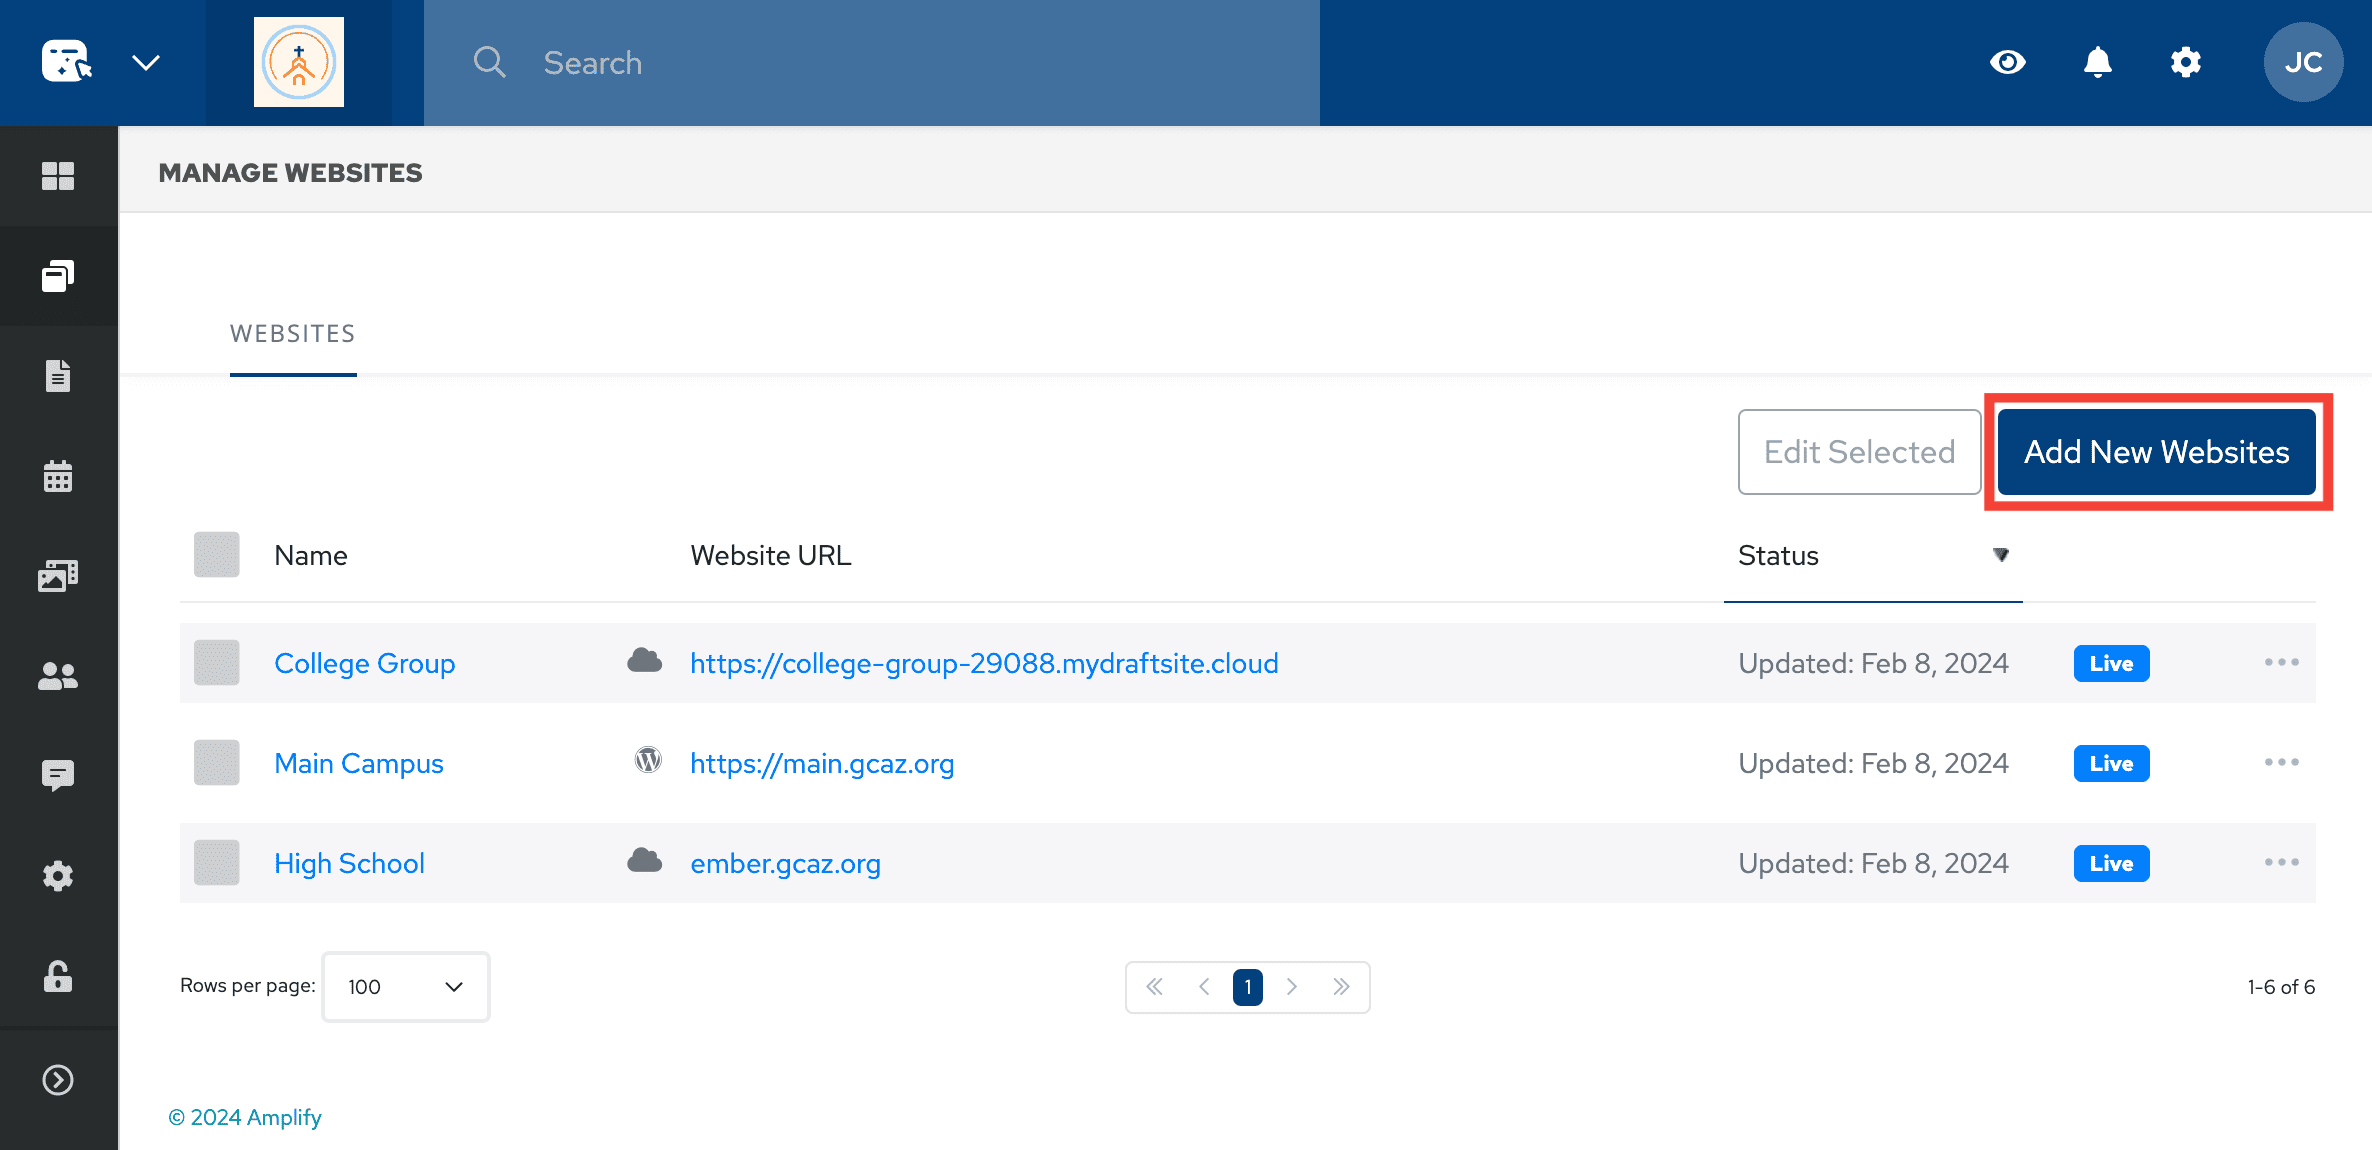Image resolution: width=2372 pixels, height=1150 pixels.
Task: Open the Rows per page dropdown
Action: click(404, 986)
